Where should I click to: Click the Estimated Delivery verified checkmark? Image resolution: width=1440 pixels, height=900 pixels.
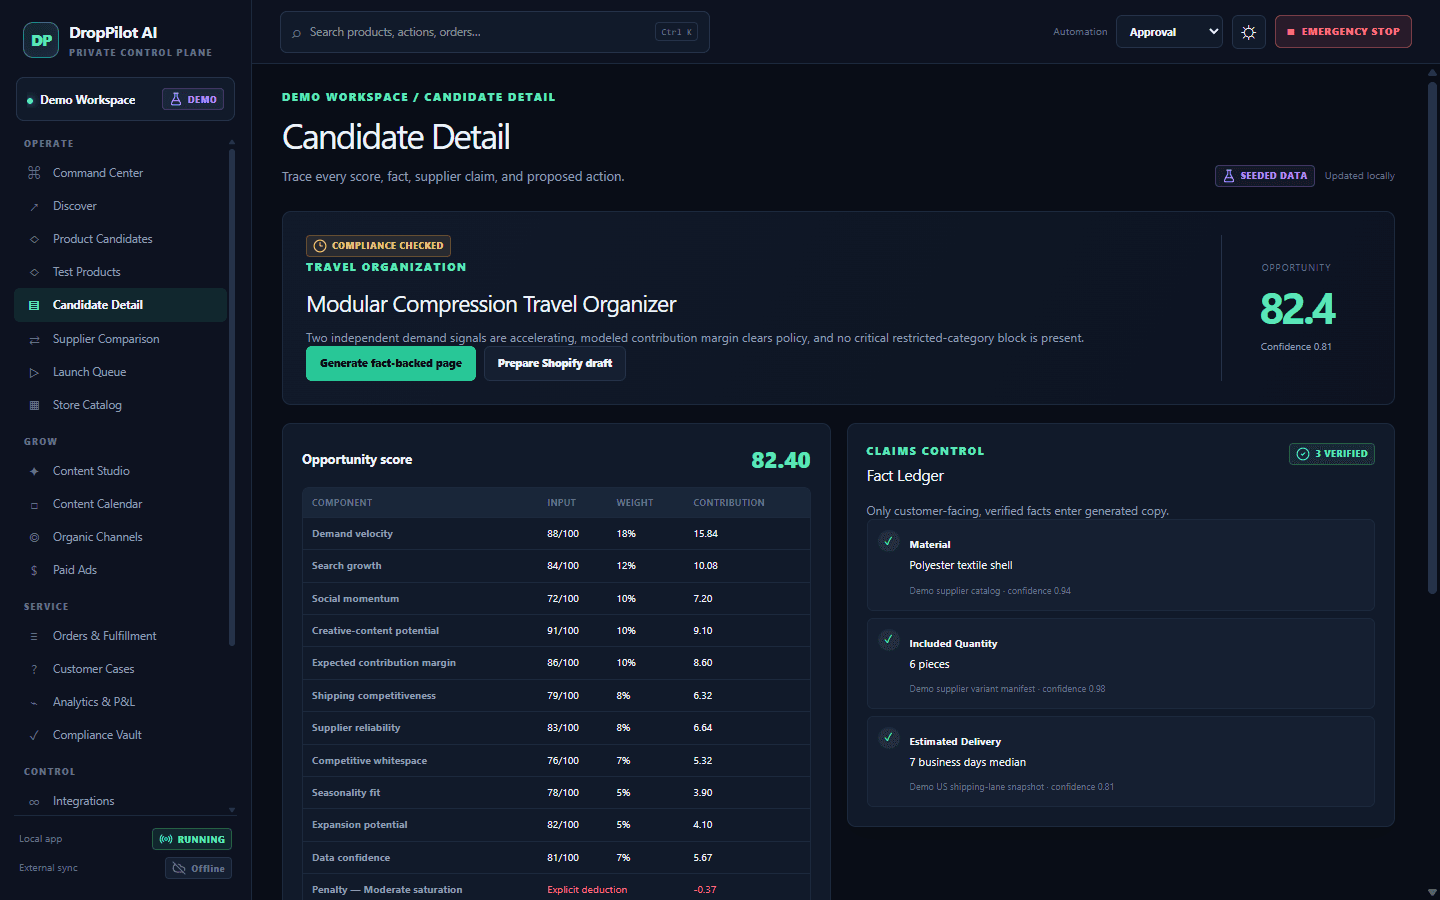888,737
